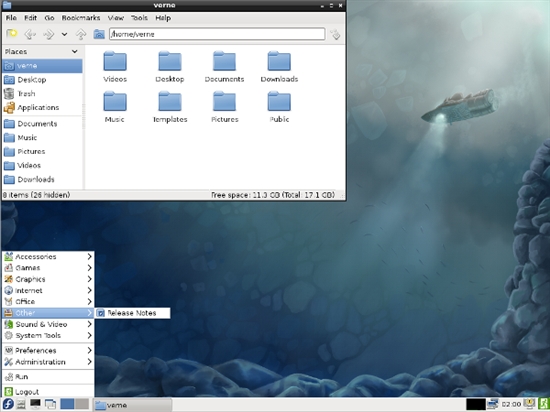550x412 pixels.
Task: Switch to the second workspace in pager
Action: click(82, 404)
